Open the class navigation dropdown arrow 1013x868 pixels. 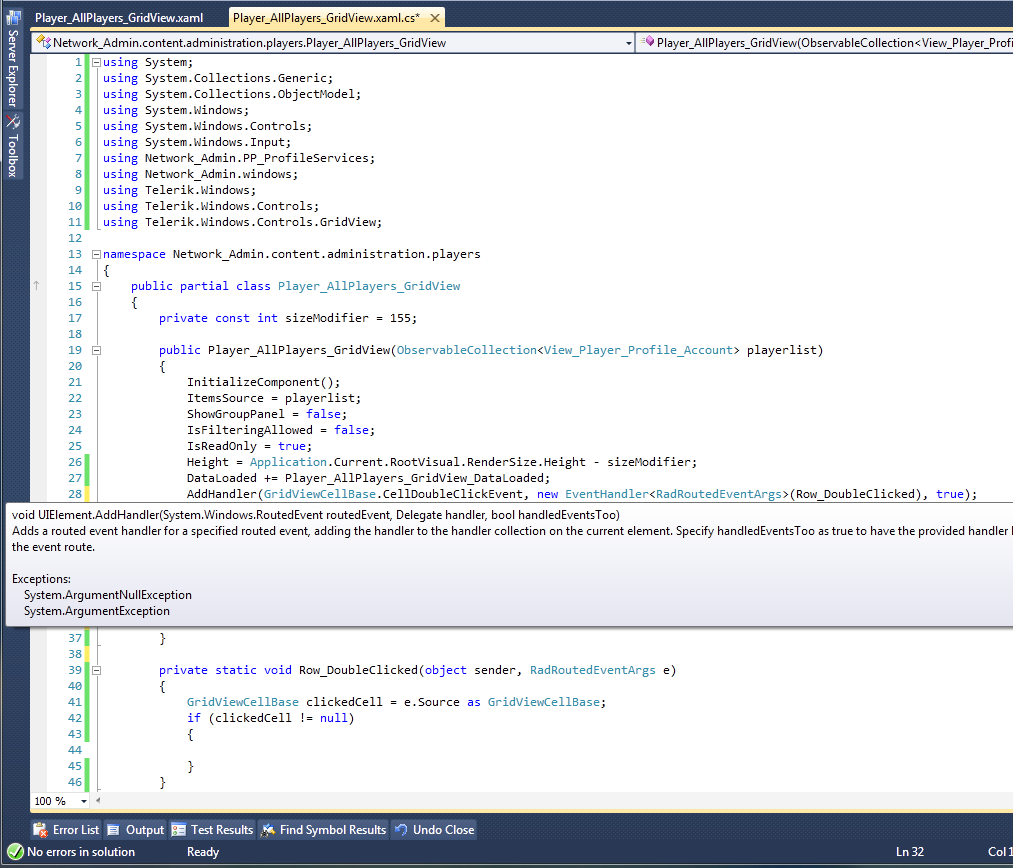pos(628,43)
